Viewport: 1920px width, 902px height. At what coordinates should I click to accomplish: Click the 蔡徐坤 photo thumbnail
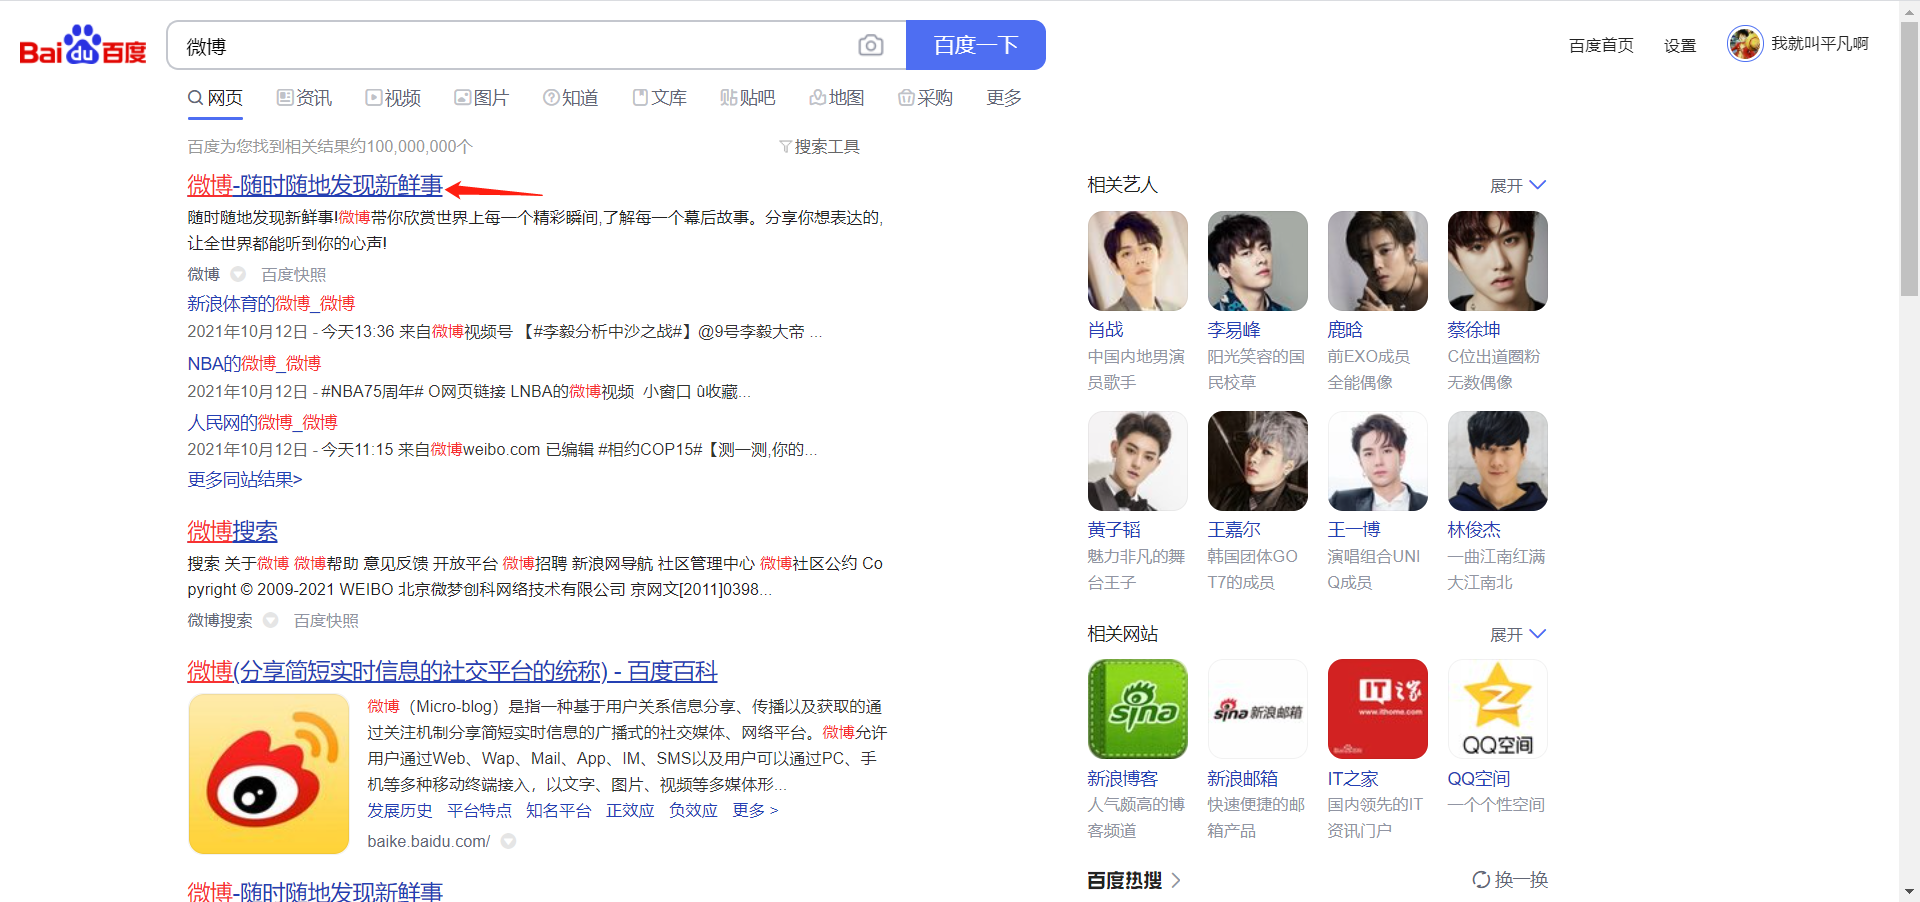coord(1498,261)
